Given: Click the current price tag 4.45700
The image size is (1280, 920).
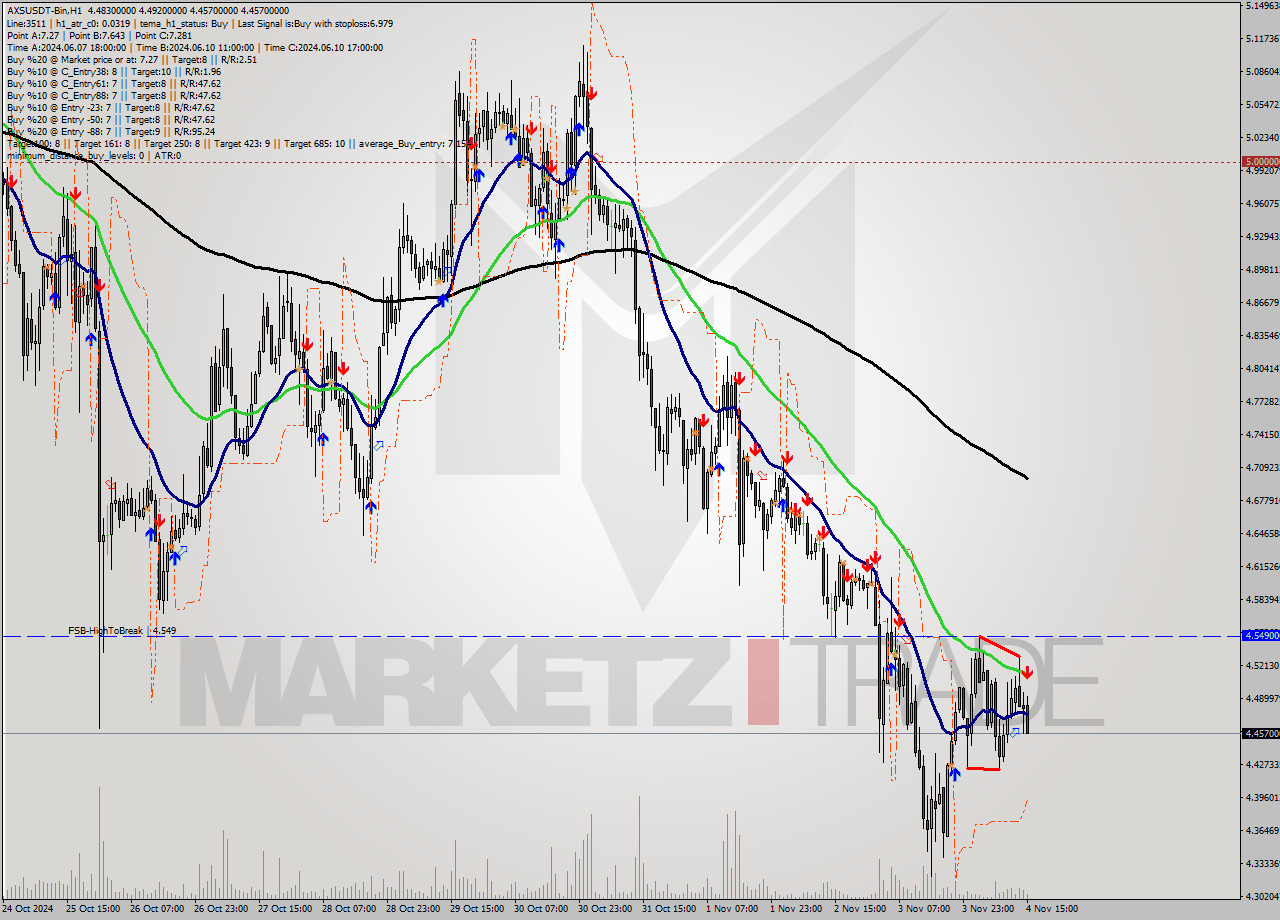Looking at the screenshot, I should (x=1260, y=733).
